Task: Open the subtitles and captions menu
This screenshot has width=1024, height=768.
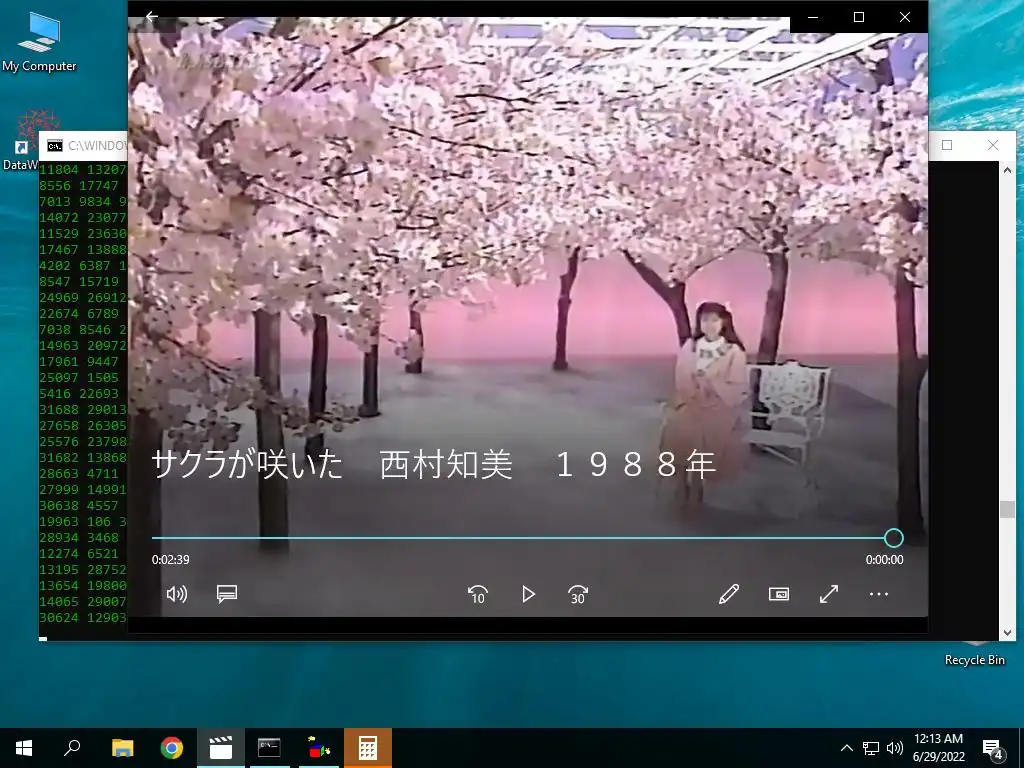Action: tap(227, 594)
